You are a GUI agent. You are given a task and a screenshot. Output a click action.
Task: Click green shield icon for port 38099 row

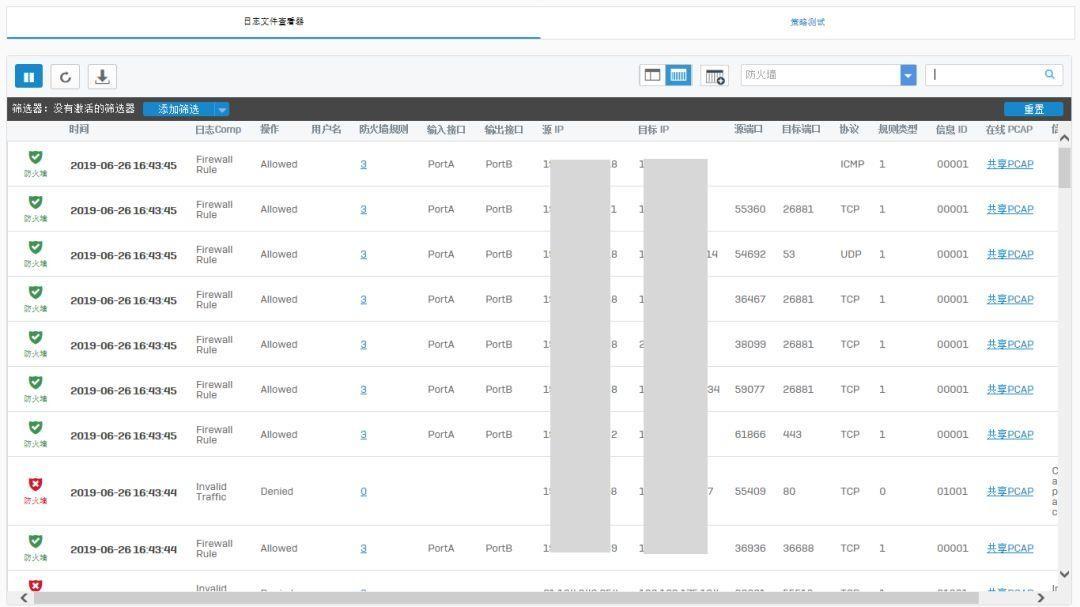pos(36,338)
